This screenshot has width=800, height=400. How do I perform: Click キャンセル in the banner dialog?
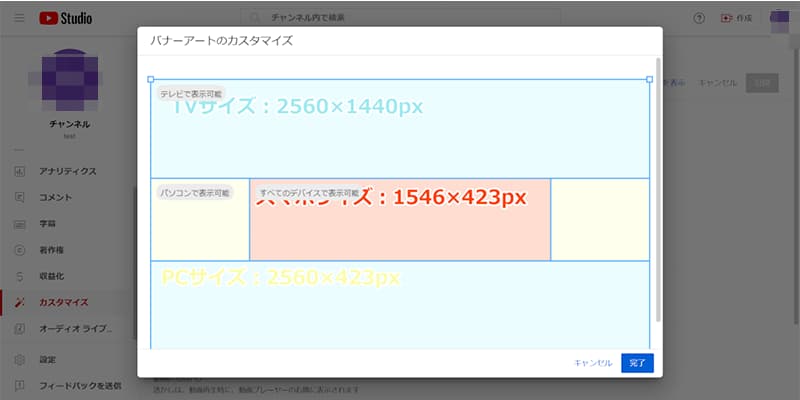(x=593, y=363)
